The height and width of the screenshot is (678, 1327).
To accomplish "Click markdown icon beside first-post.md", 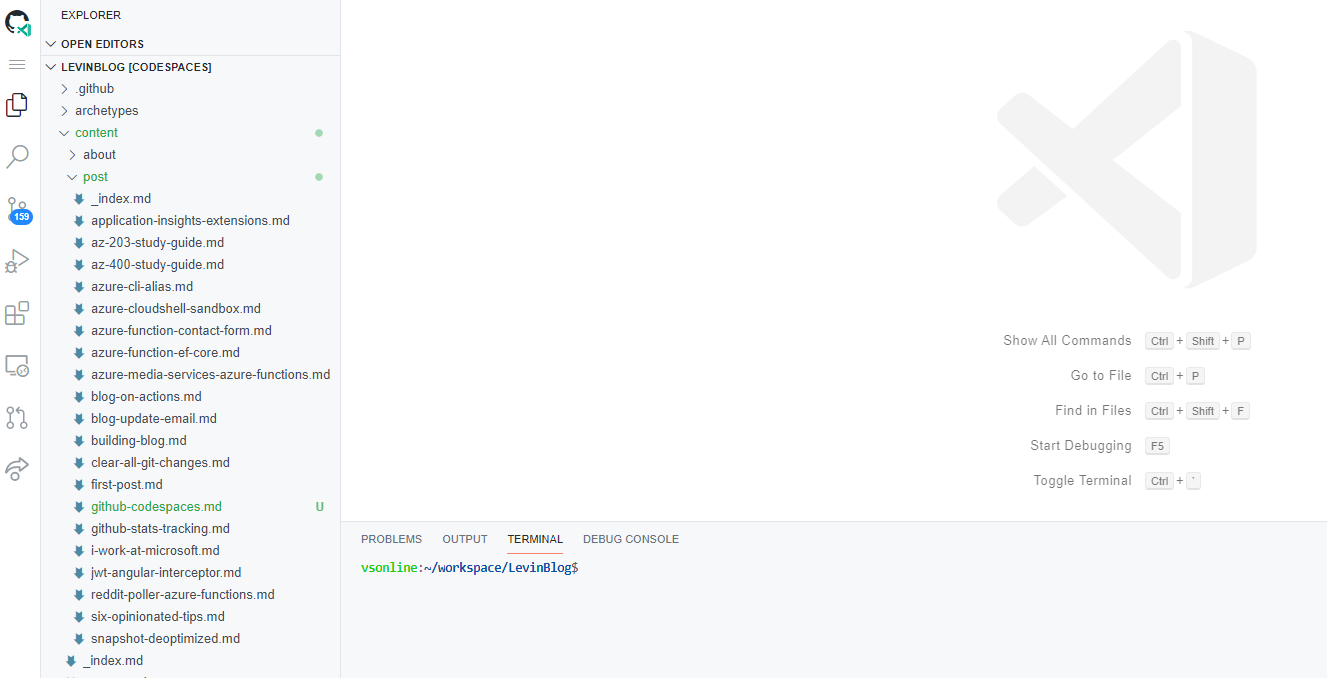I will point(79,485).
